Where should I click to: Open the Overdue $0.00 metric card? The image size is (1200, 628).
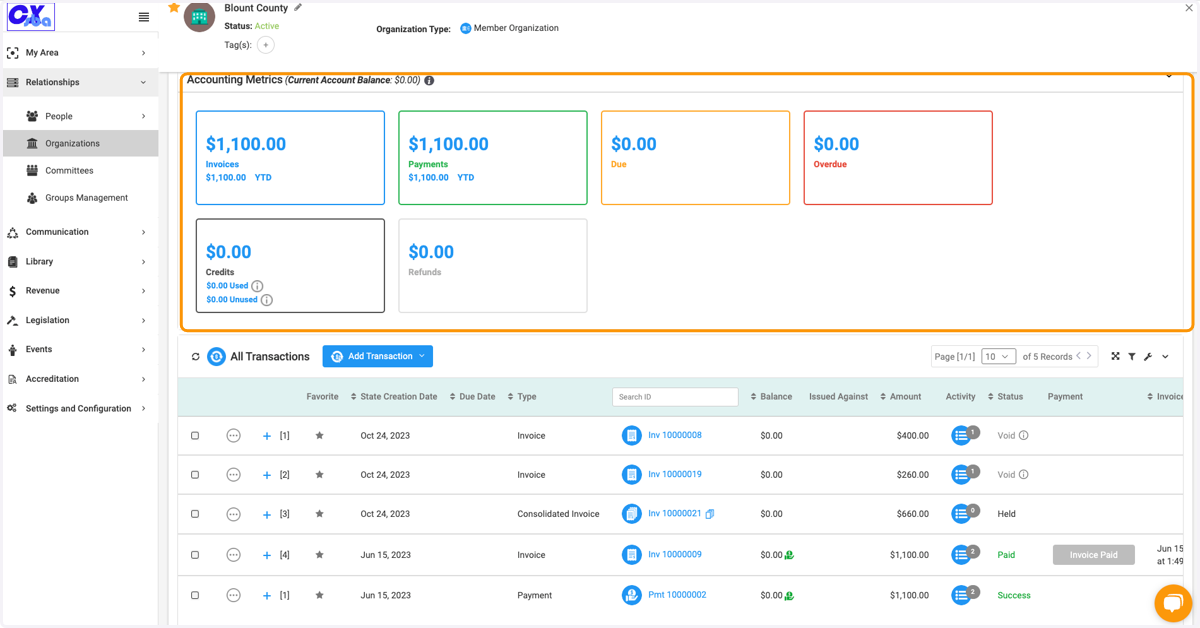[x=898, y=158]
